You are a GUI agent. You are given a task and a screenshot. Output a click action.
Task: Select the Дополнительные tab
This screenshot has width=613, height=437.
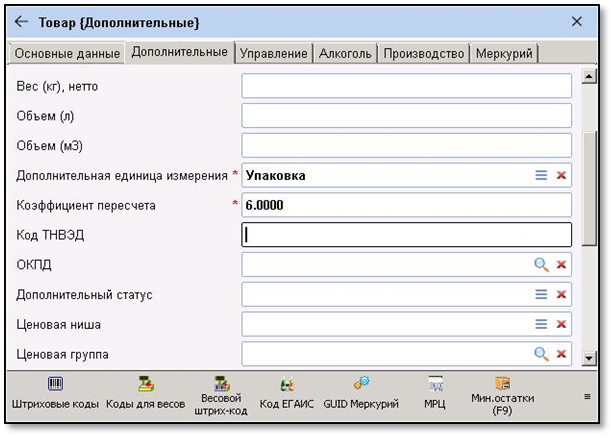point(179,52)
